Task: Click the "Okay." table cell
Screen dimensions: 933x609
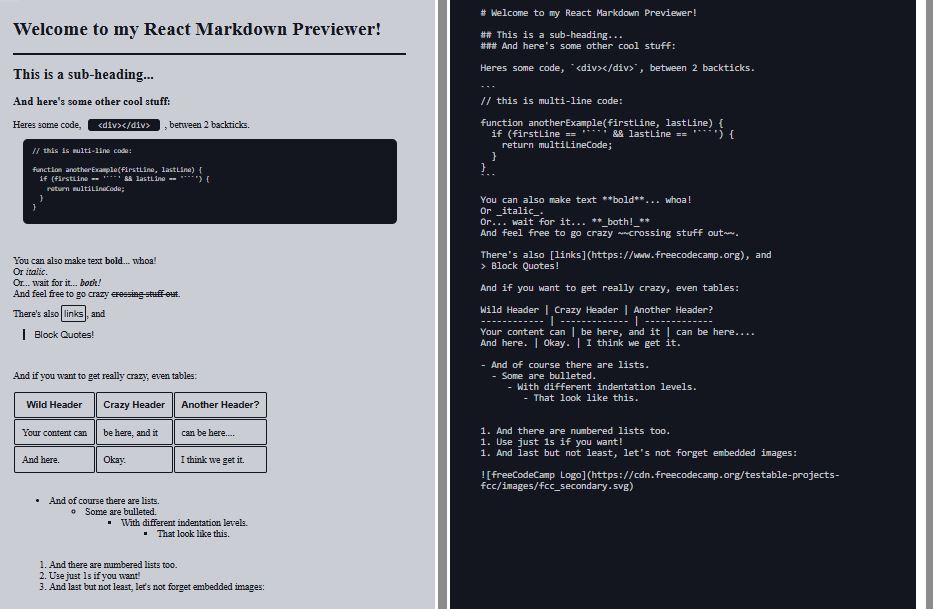Action: [x=134, y=460]
